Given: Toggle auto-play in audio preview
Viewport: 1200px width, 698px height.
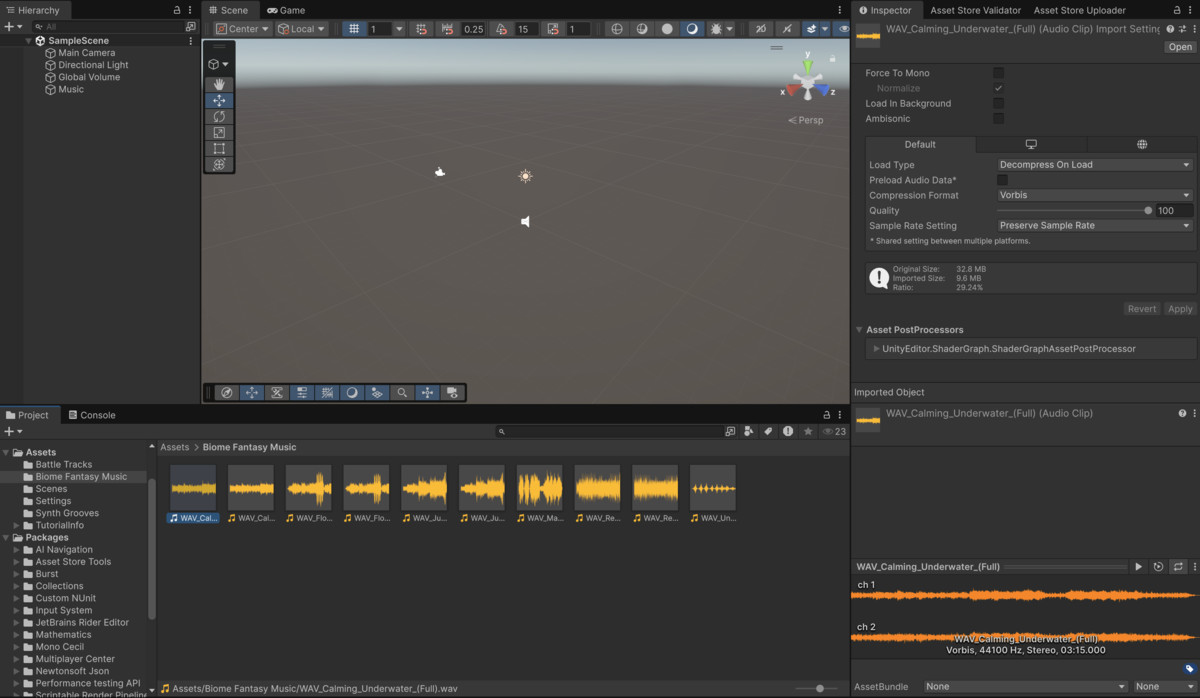Looking at the screenshot, I should click(1158, 567).
